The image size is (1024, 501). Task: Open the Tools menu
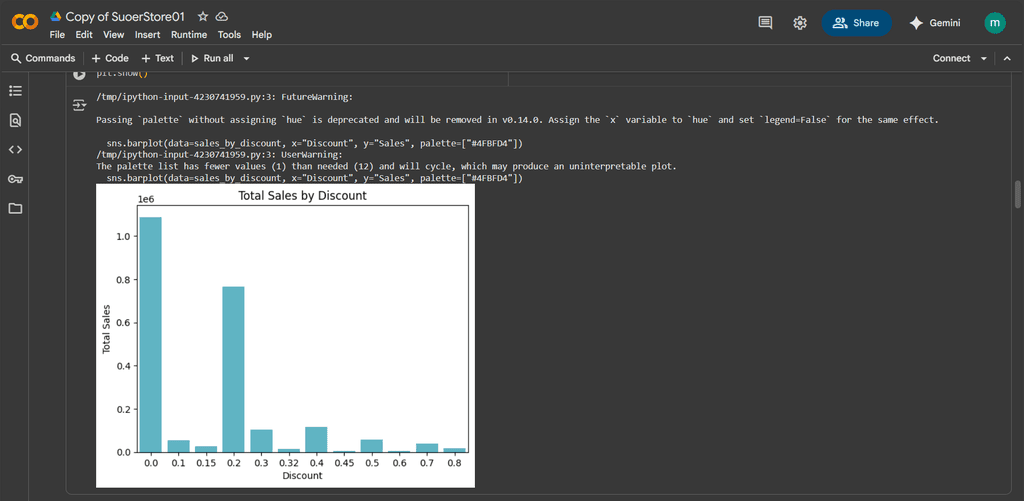click(x=229, y=35)
